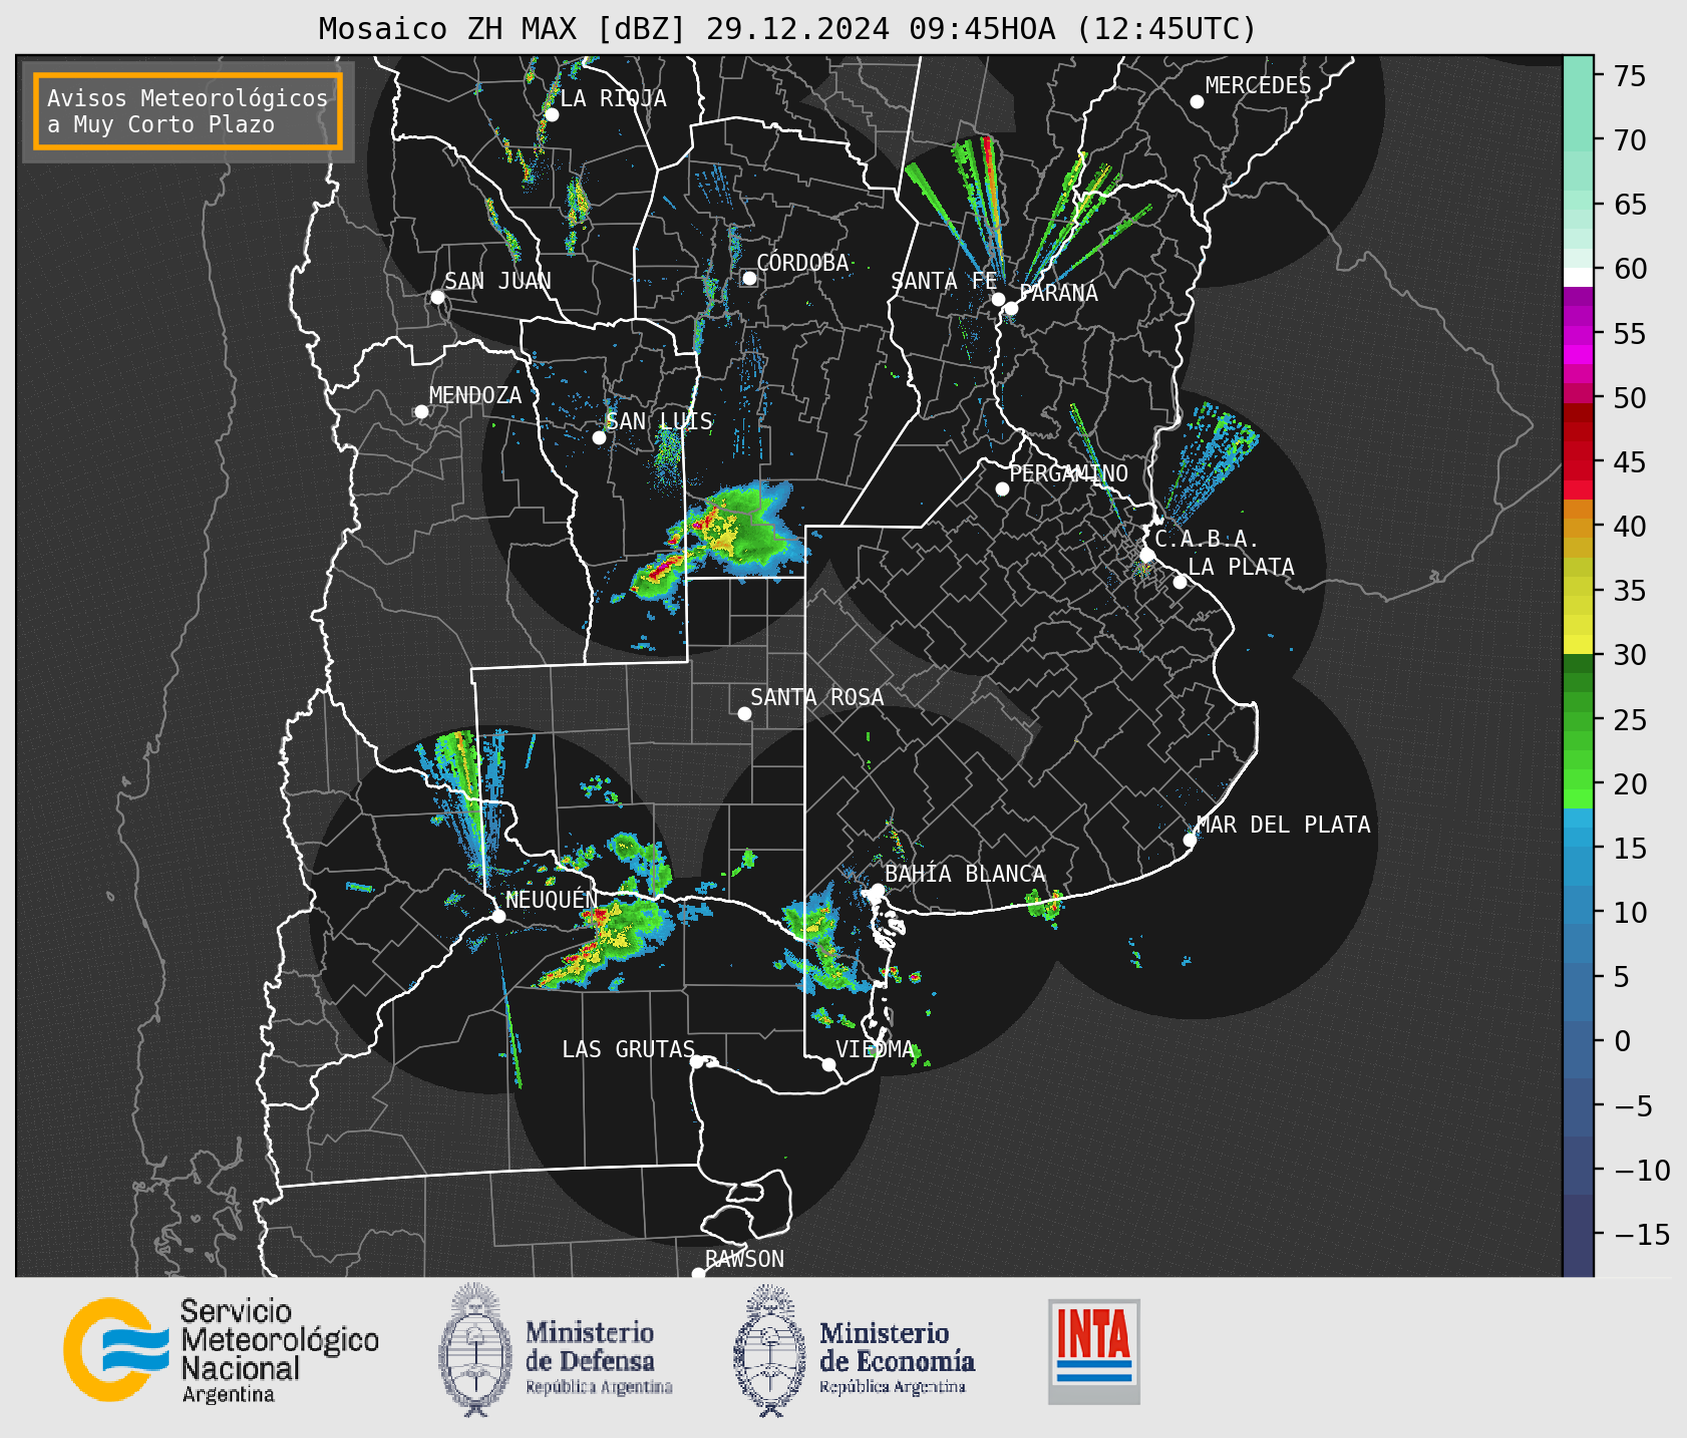Click the SANTA ROSA label text

(817, 697)
